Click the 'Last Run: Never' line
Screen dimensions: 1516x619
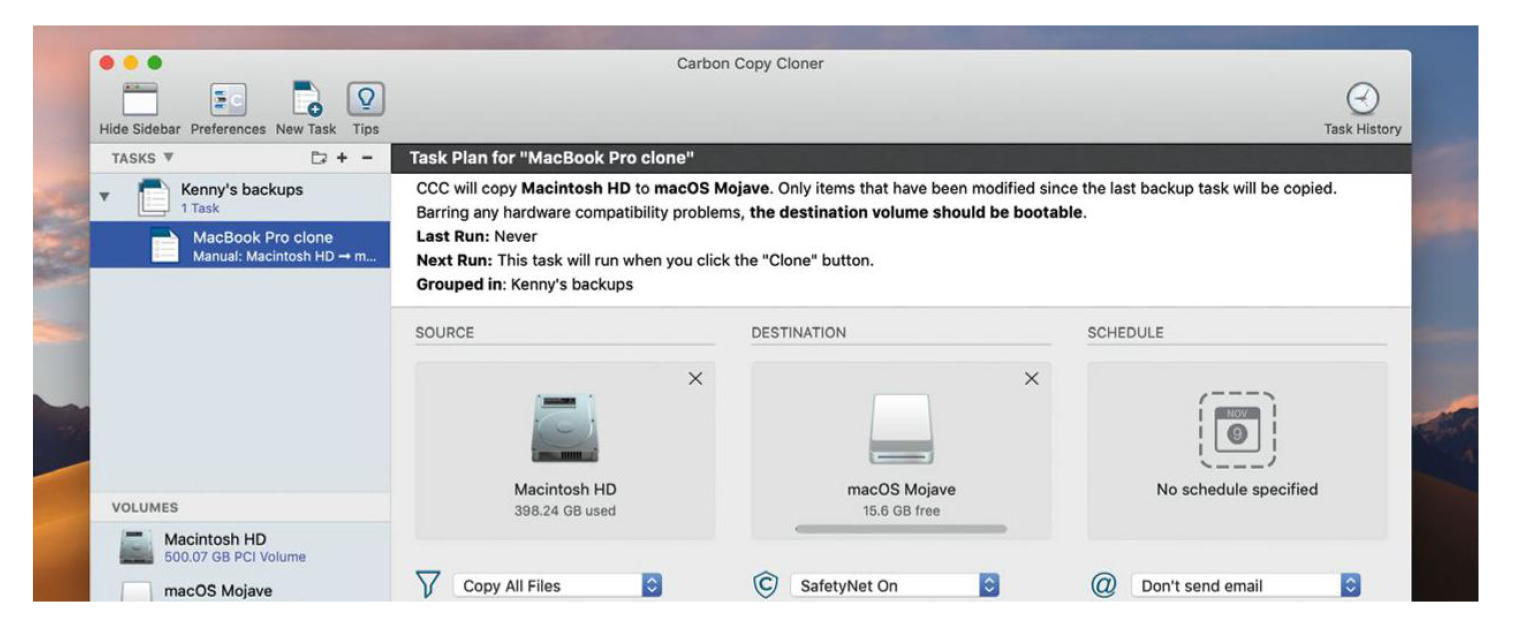click(477, 237)
